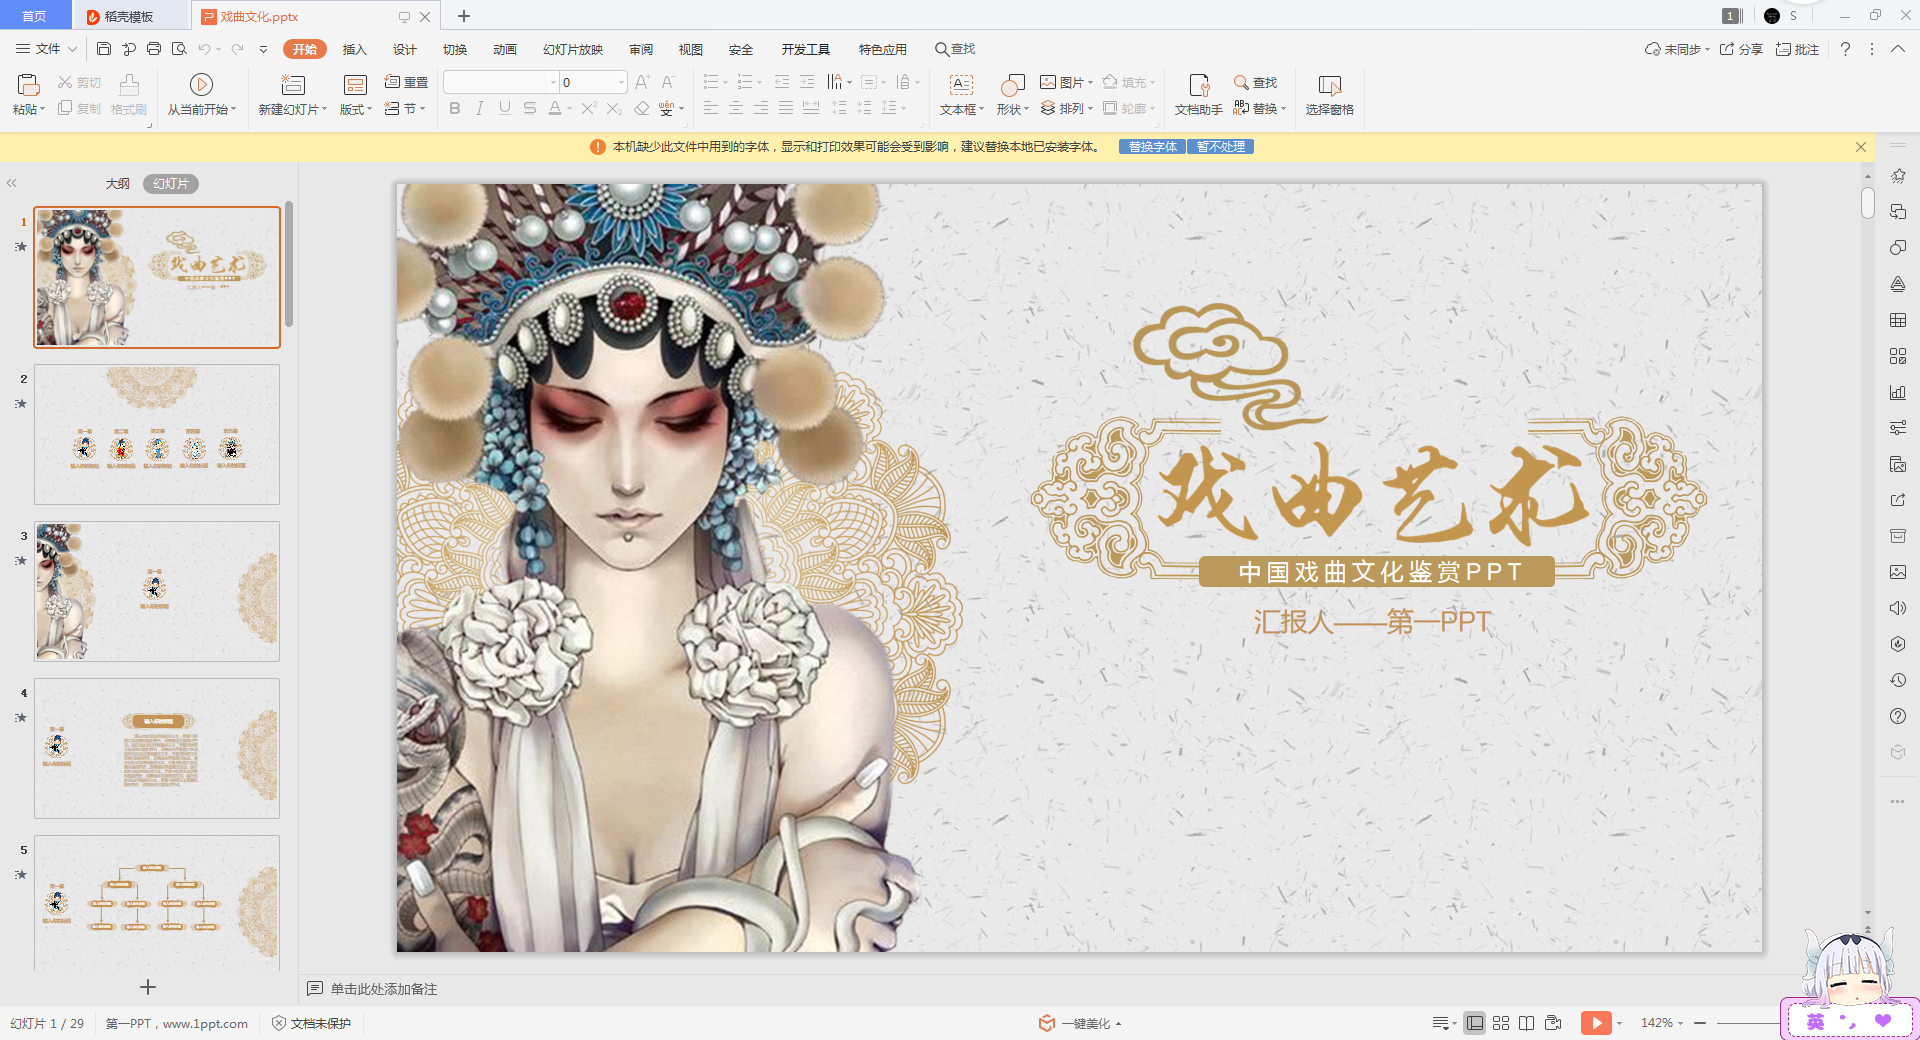Click the Redo arrow icon
This screenshot has height=1040, width=1920.
[x=238, y=48]
